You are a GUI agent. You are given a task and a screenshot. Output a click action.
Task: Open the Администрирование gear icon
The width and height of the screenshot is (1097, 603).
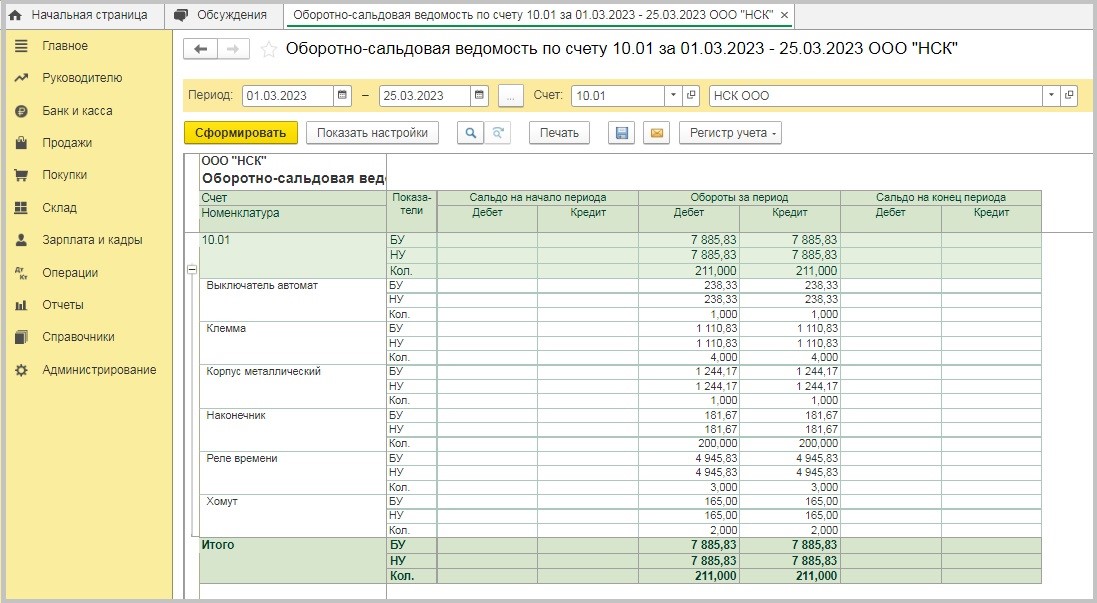[21, 370]
